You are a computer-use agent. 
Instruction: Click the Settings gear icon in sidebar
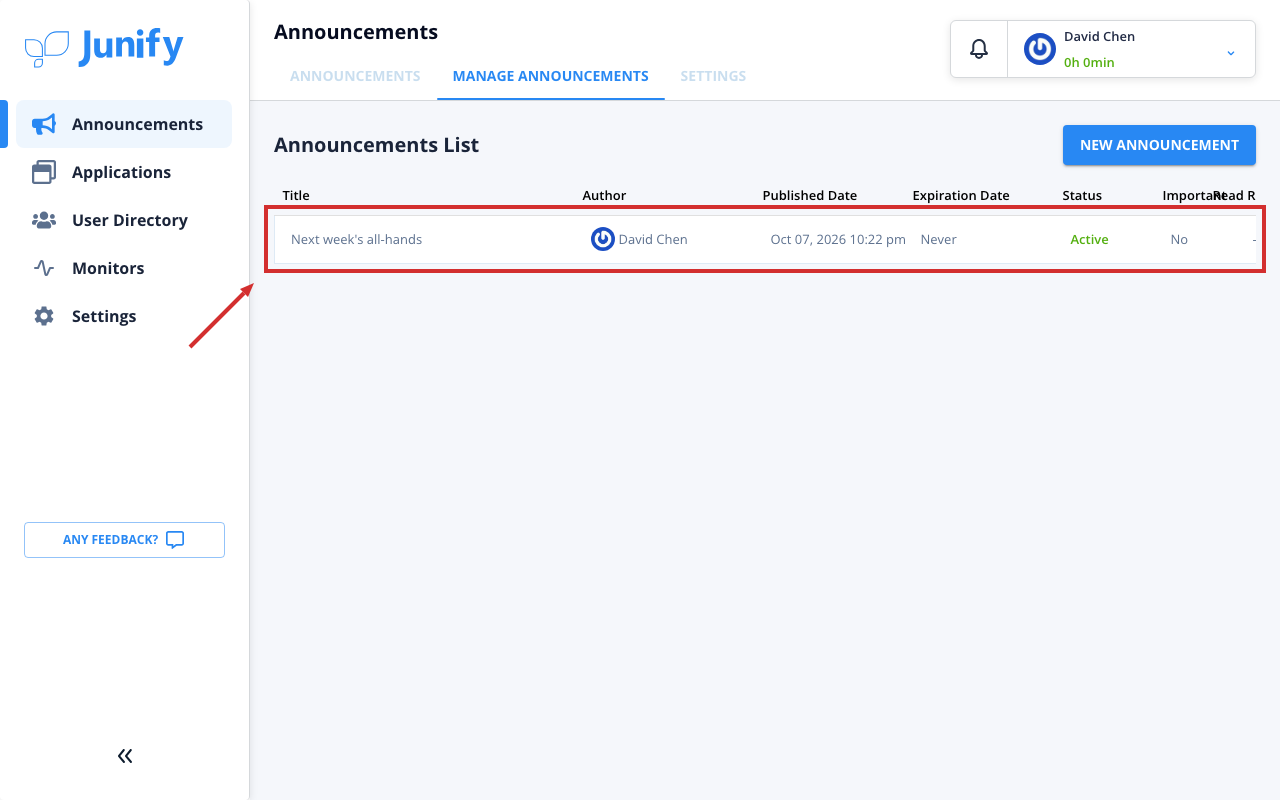coord(43,316)
